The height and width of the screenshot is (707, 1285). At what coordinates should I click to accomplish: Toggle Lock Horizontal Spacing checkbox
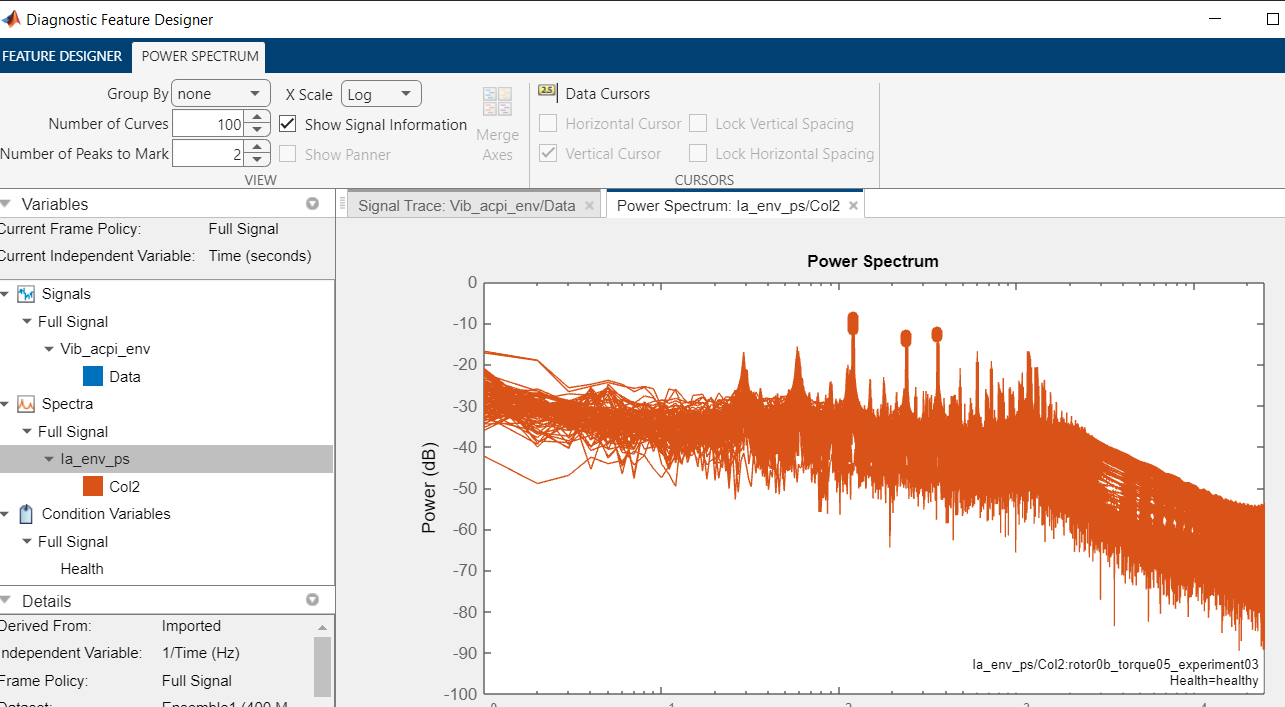(698, 154)
